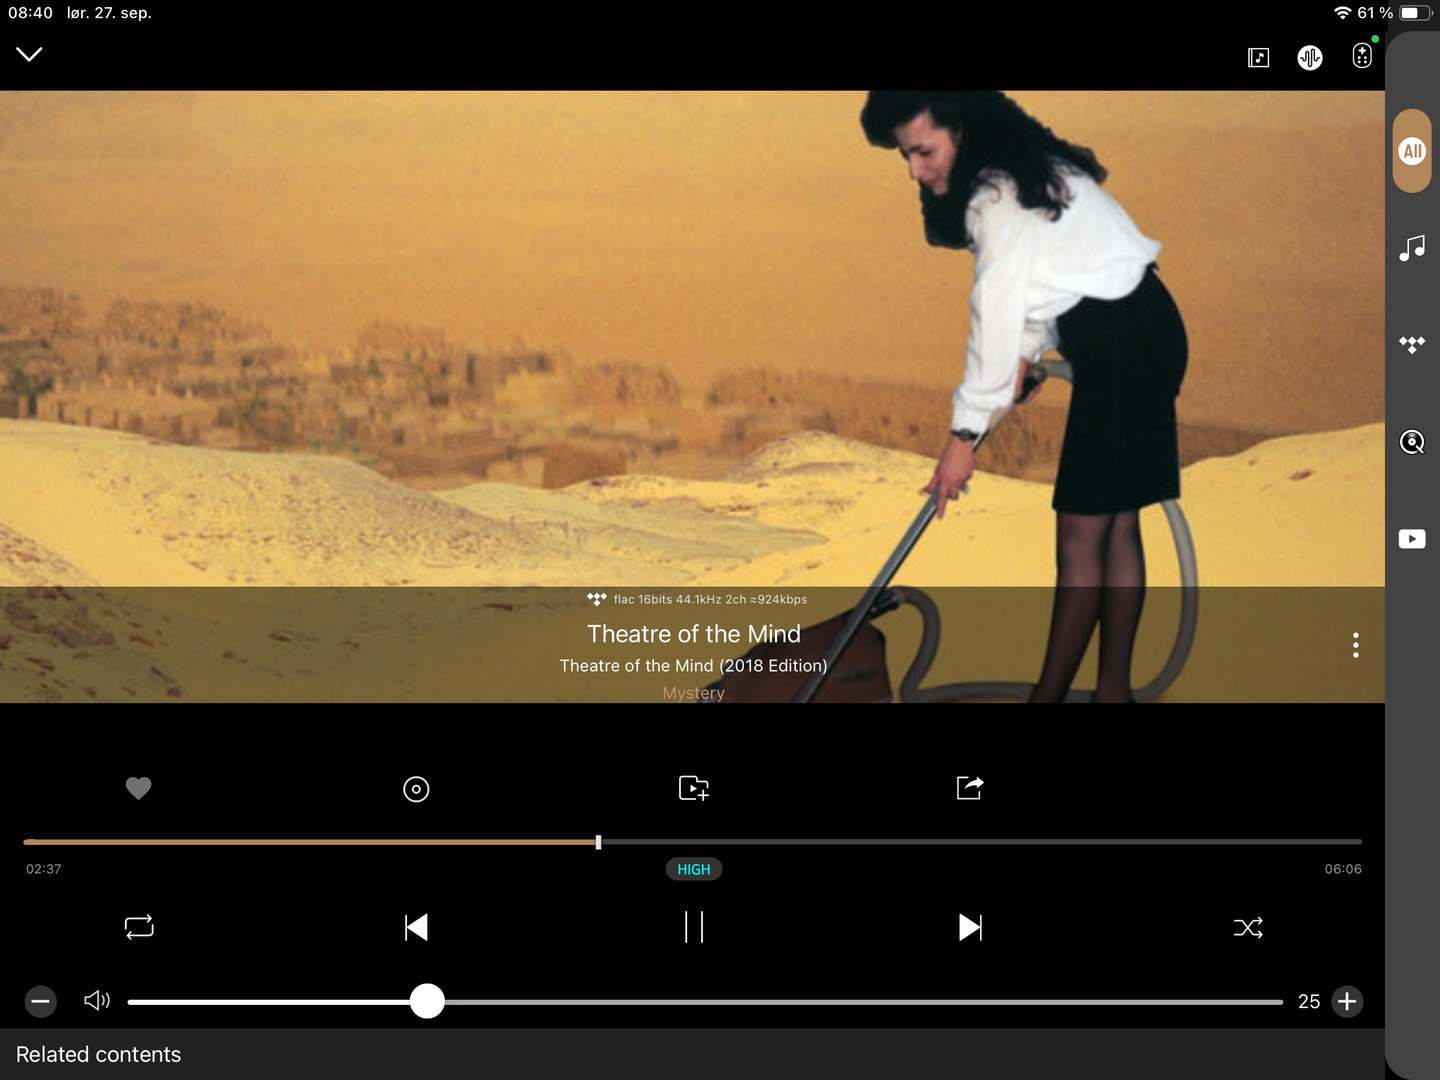Tap the Wi-Fi status icon
Viewport: 1440px width, 1080px height.
click(1342, 13)
